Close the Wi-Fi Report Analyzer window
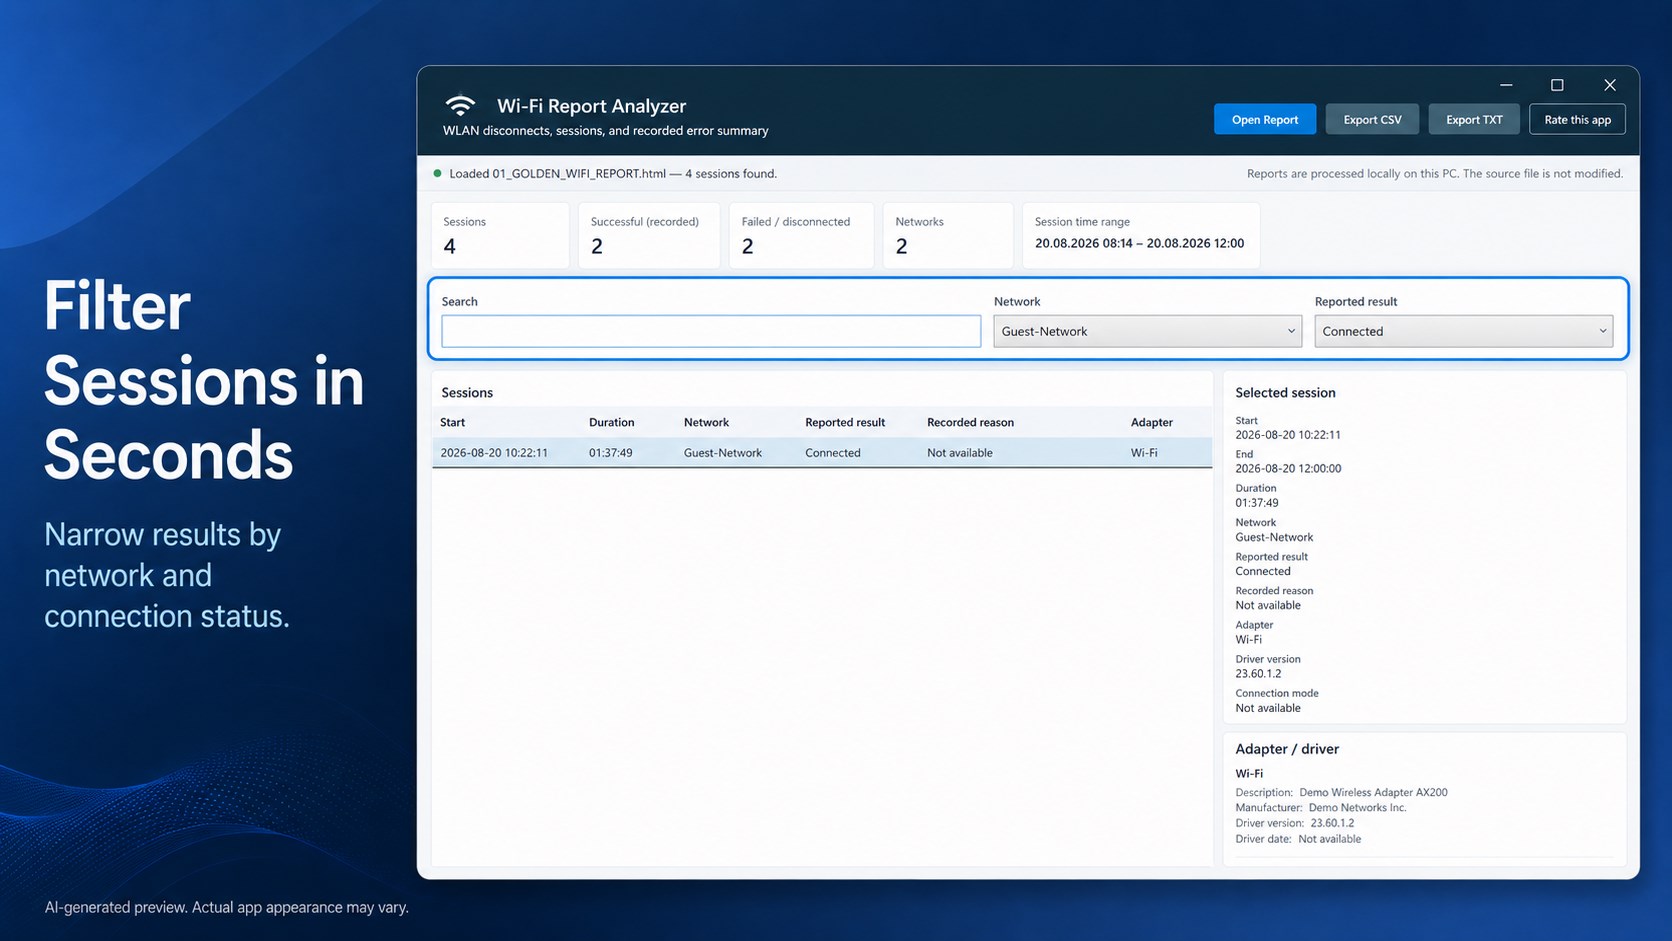 (1610, 85)
